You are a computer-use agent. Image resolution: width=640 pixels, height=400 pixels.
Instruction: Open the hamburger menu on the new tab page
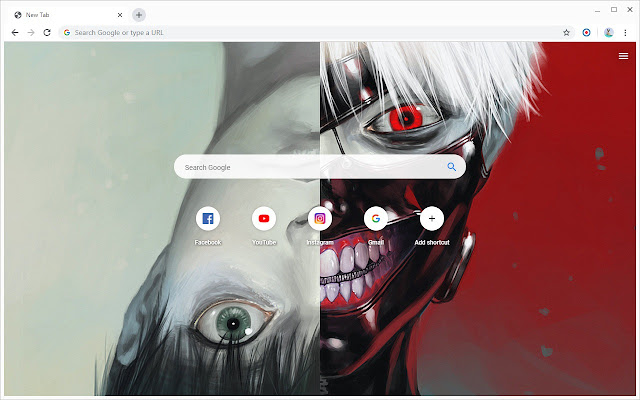pos(623,56)
